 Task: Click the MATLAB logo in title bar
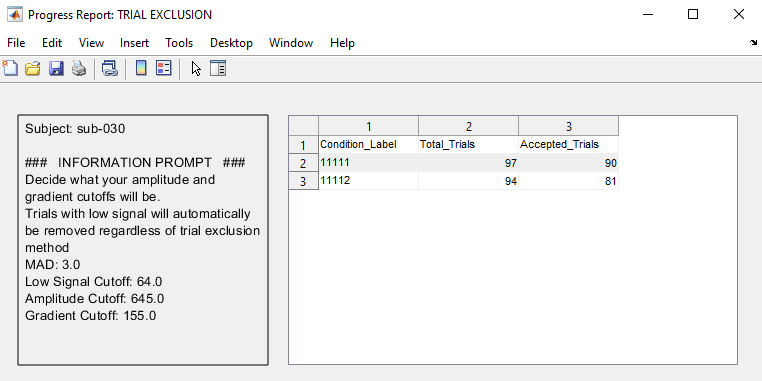click(x=15, y=15)
